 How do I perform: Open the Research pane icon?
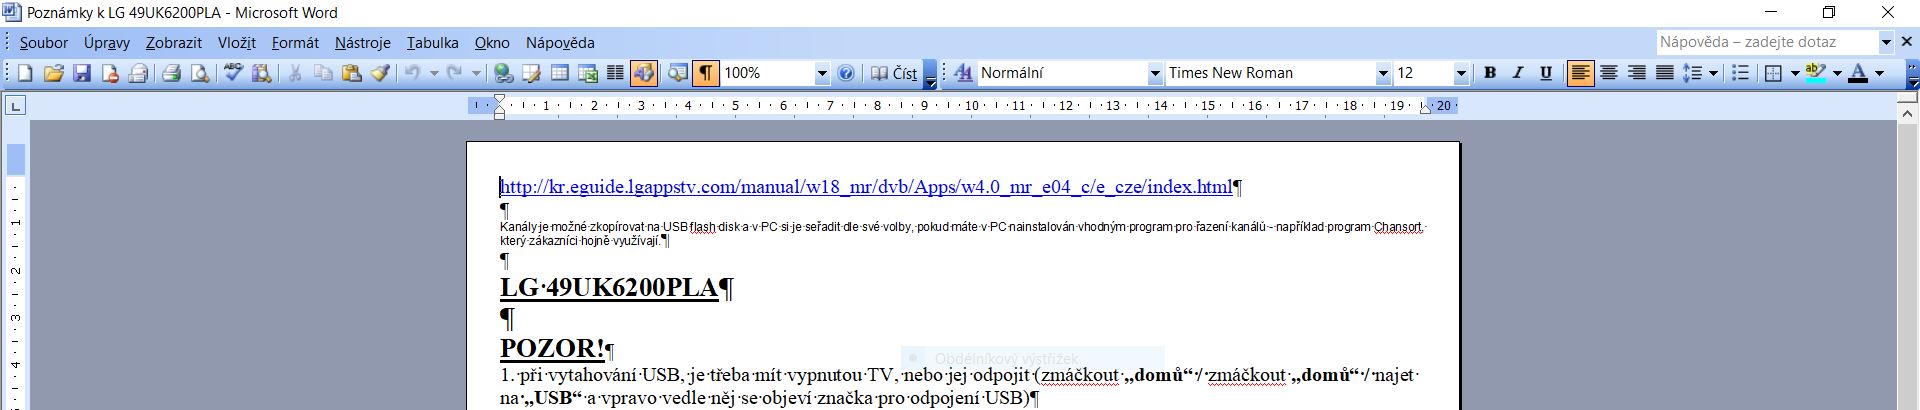[262, 73]
